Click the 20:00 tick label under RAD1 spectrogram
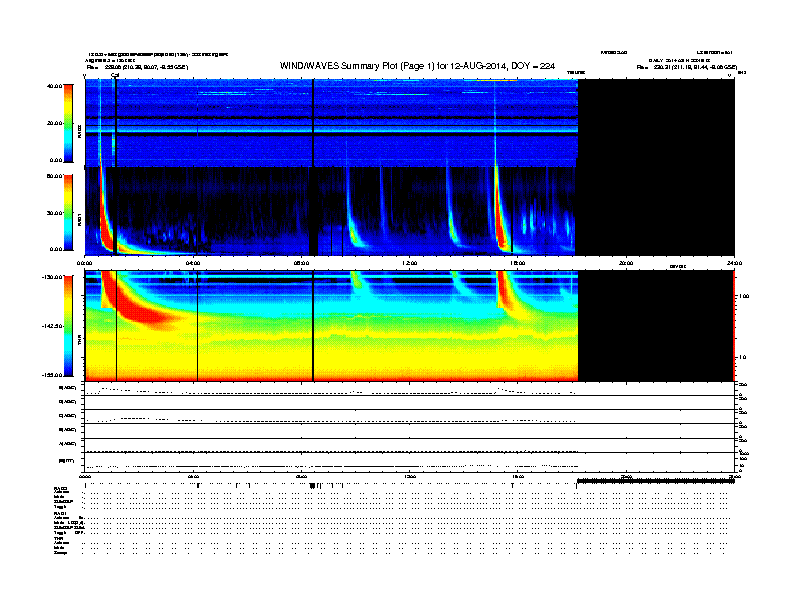 626,263
